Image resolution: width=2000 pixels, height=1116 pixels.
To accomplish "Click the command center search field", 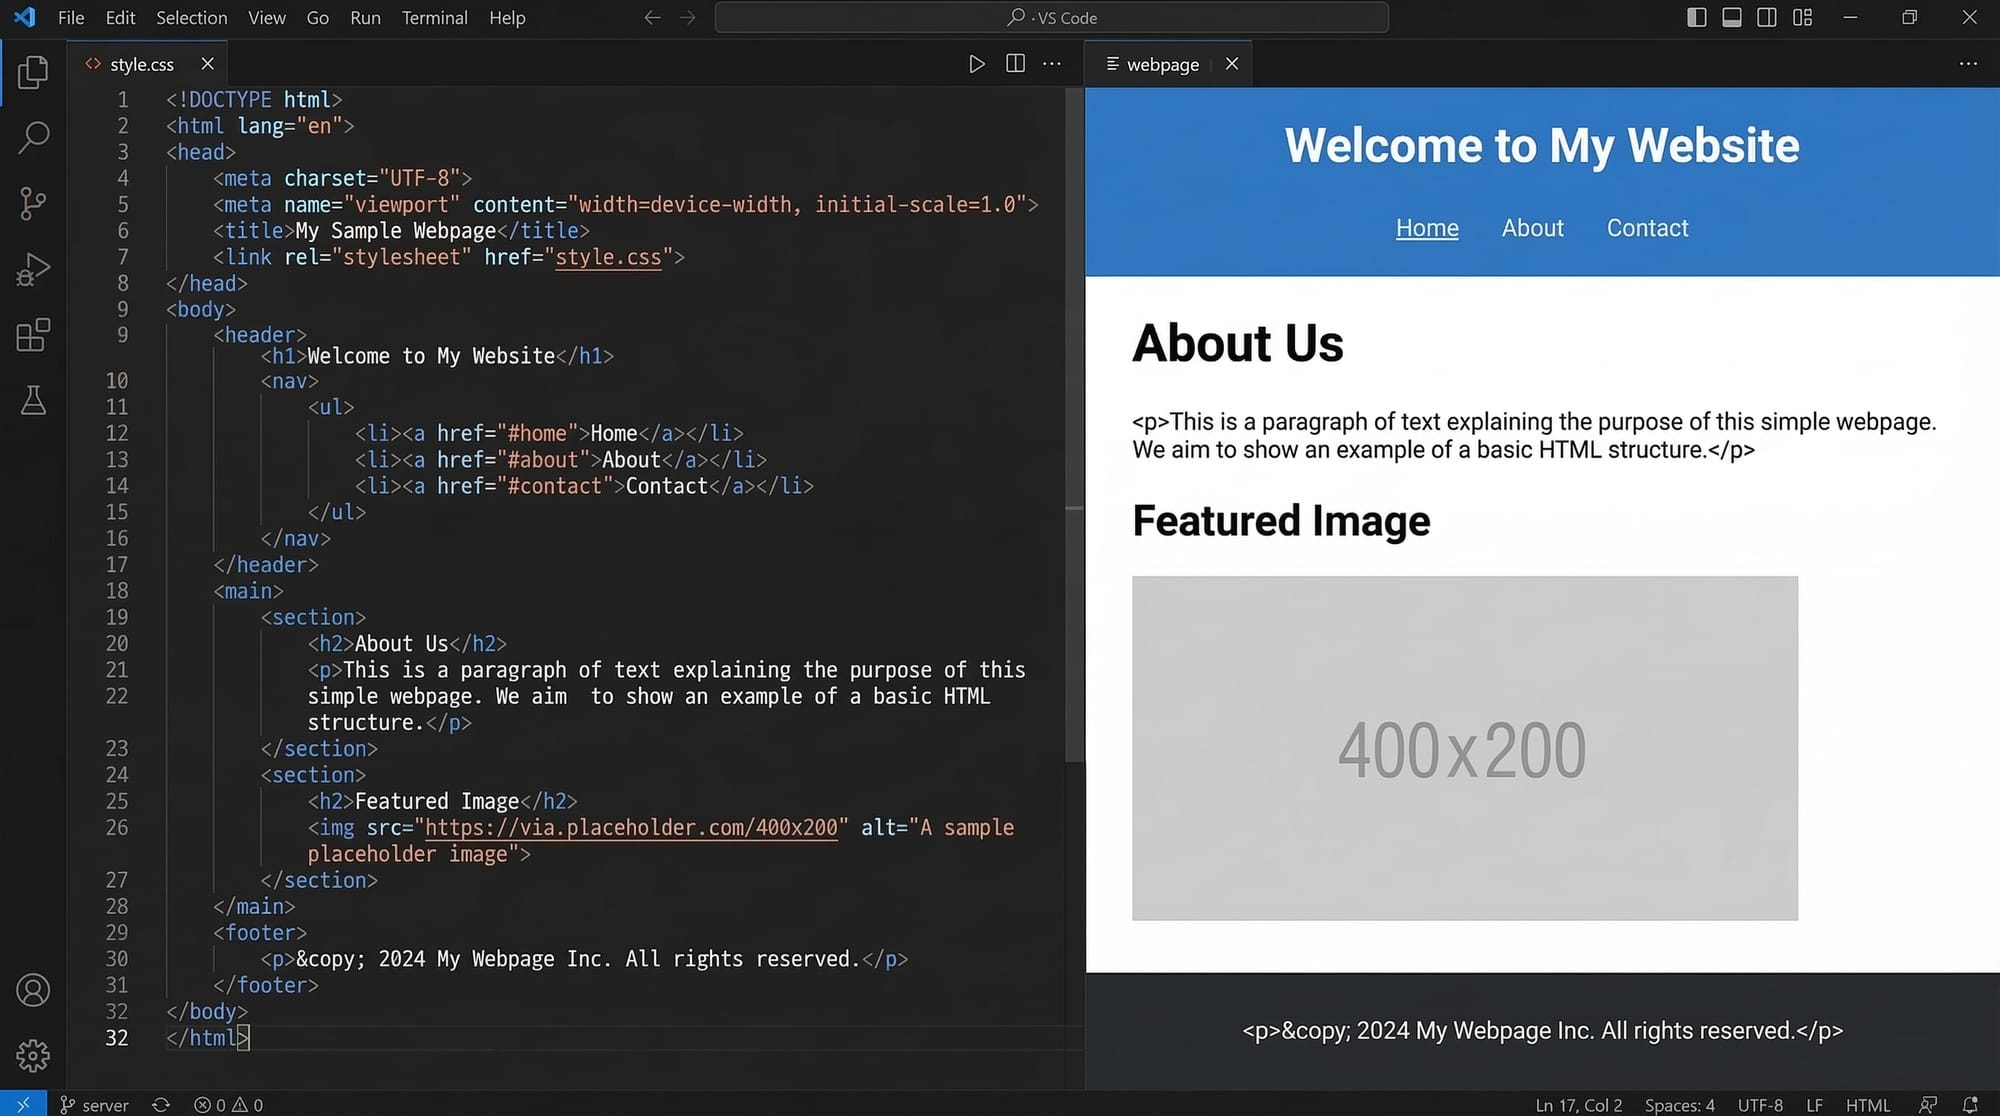I will coord(1051,18).
